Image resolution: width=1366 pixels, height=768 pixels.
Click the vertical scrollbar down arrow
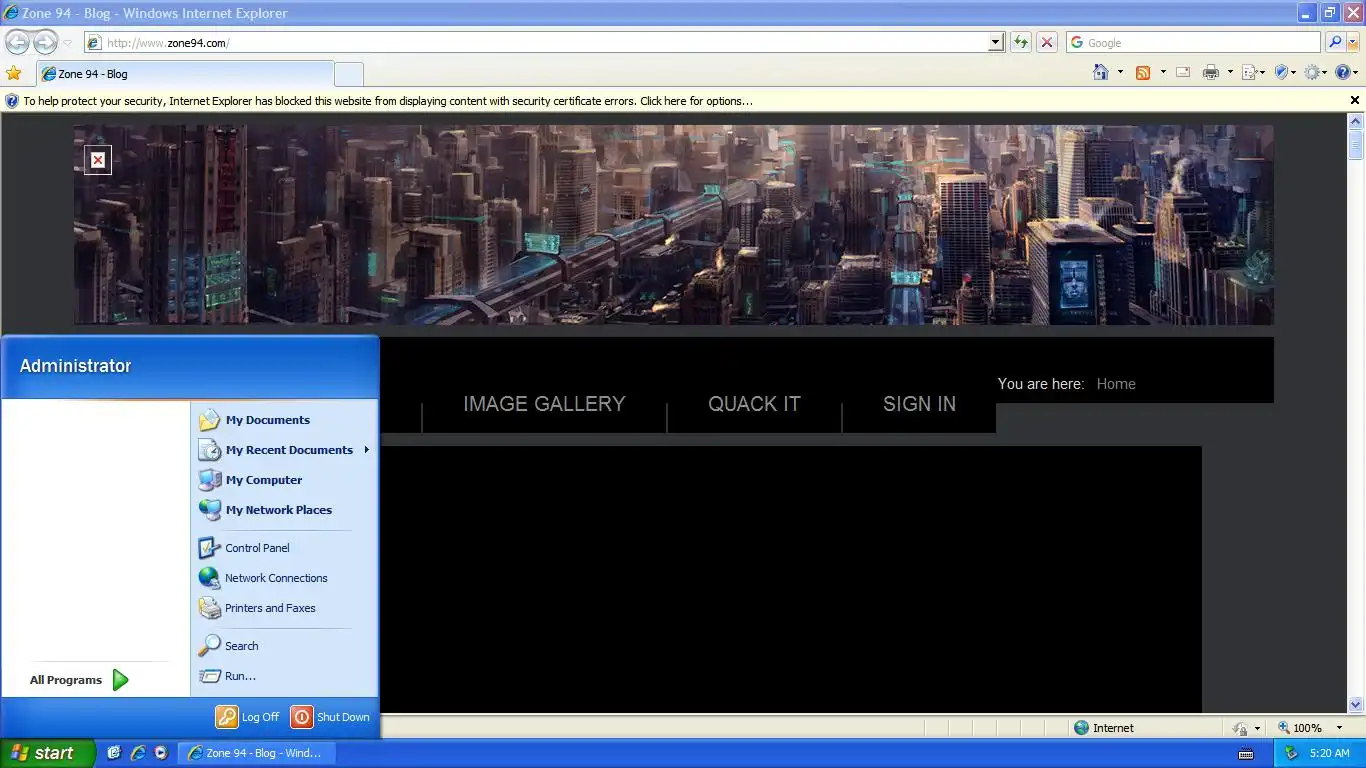click(1356, 704)
